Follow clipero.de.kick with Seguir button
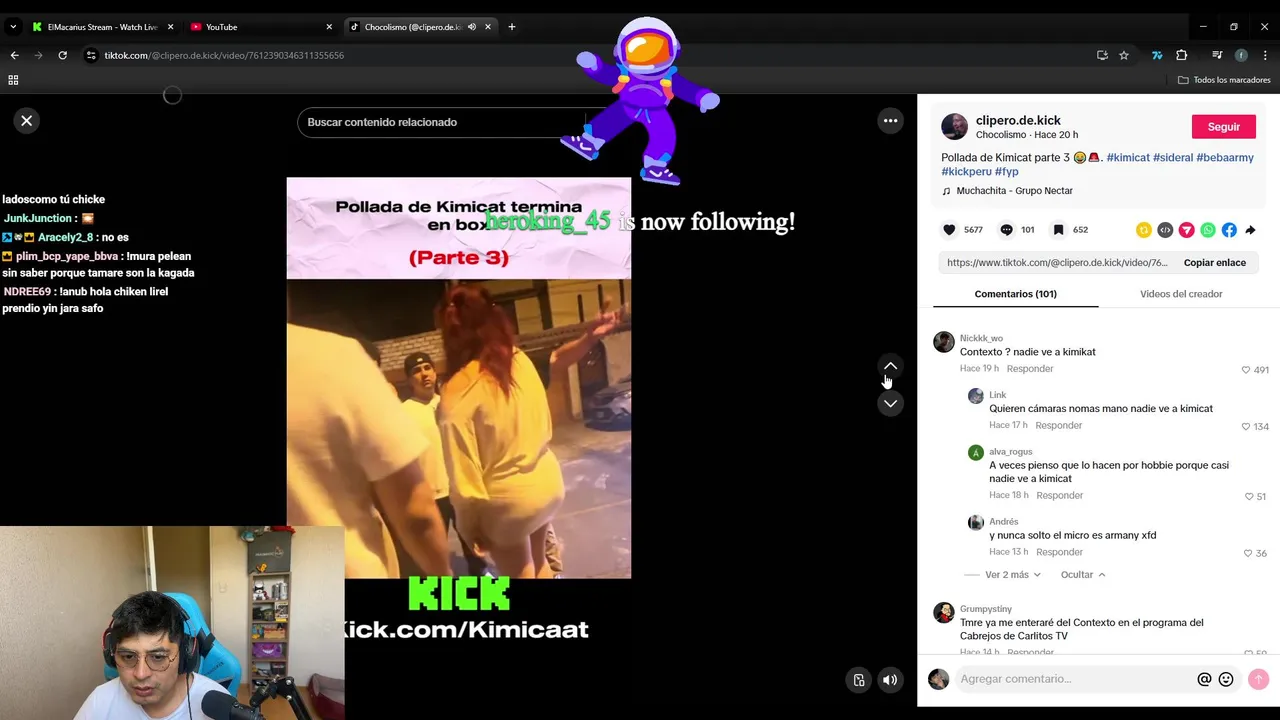 (1223, 127)
